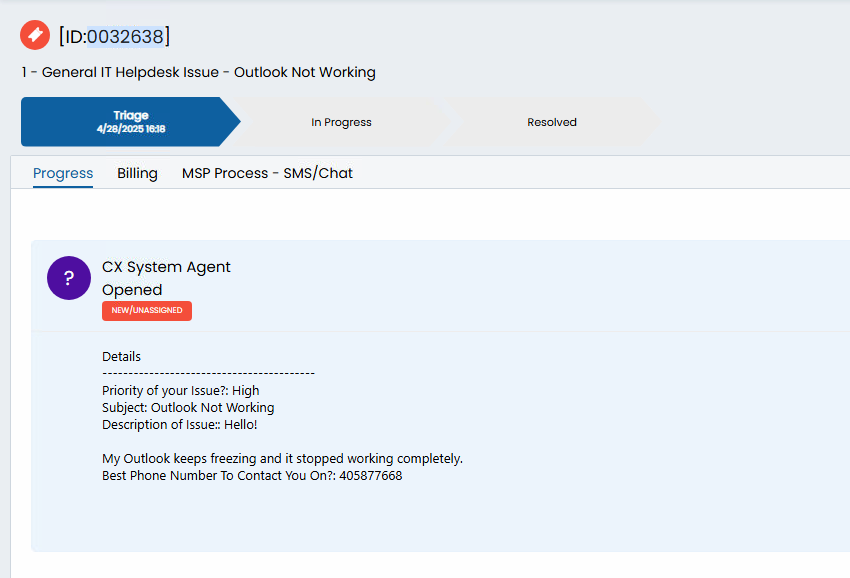Open the ticket title about Outlook Not Working
This screenshot has height=578, width=850.
tap(198, 72)
